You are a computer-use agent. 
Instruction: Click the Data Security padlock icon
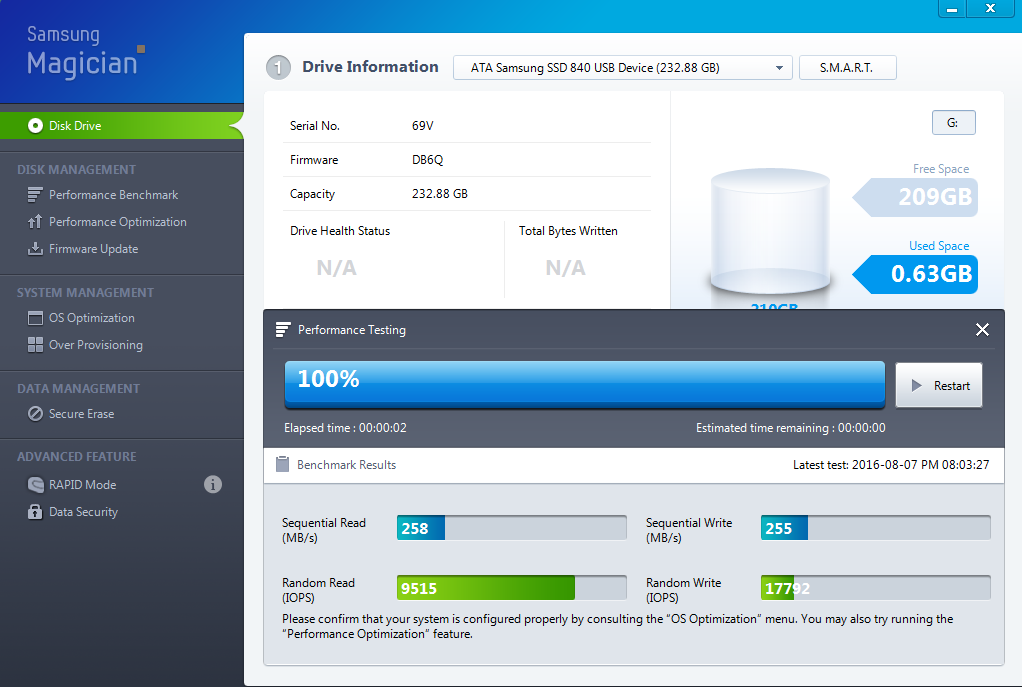pyautogui.click(x=35, y=512)
